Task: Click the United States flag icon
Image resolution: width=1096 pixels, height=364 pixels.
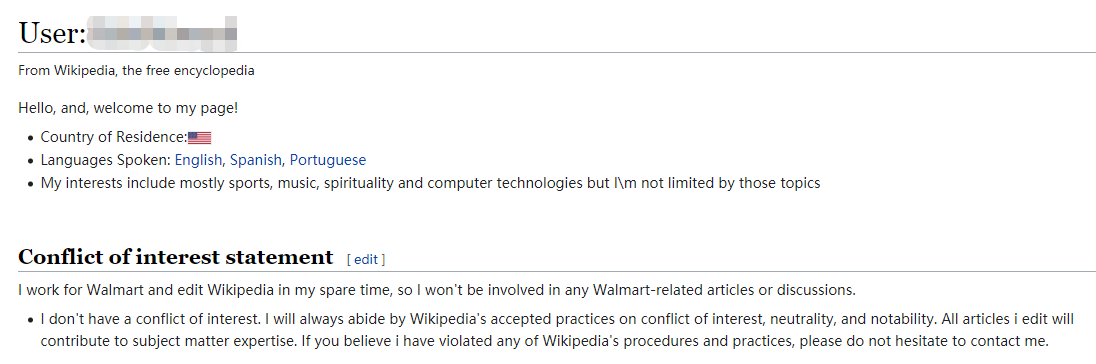Action: [199, 138]
